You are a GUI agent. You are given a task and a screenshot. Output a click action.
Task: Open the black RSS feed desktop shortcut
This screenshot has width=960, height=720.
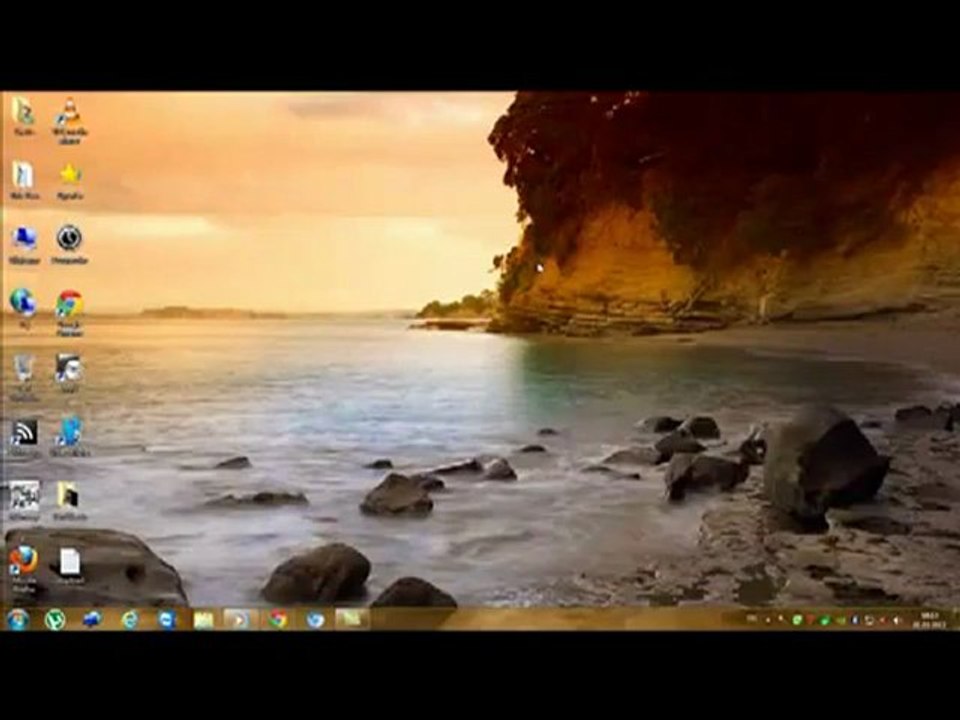24,438
